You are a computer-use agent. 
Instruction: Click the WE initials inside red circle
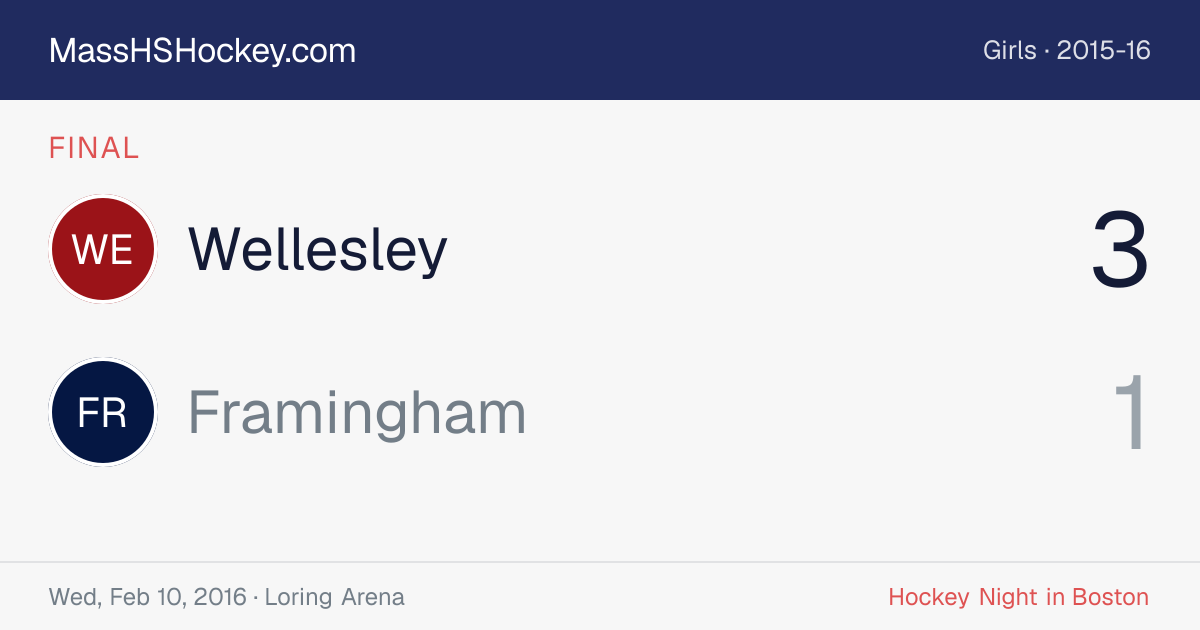coord(103,249)
